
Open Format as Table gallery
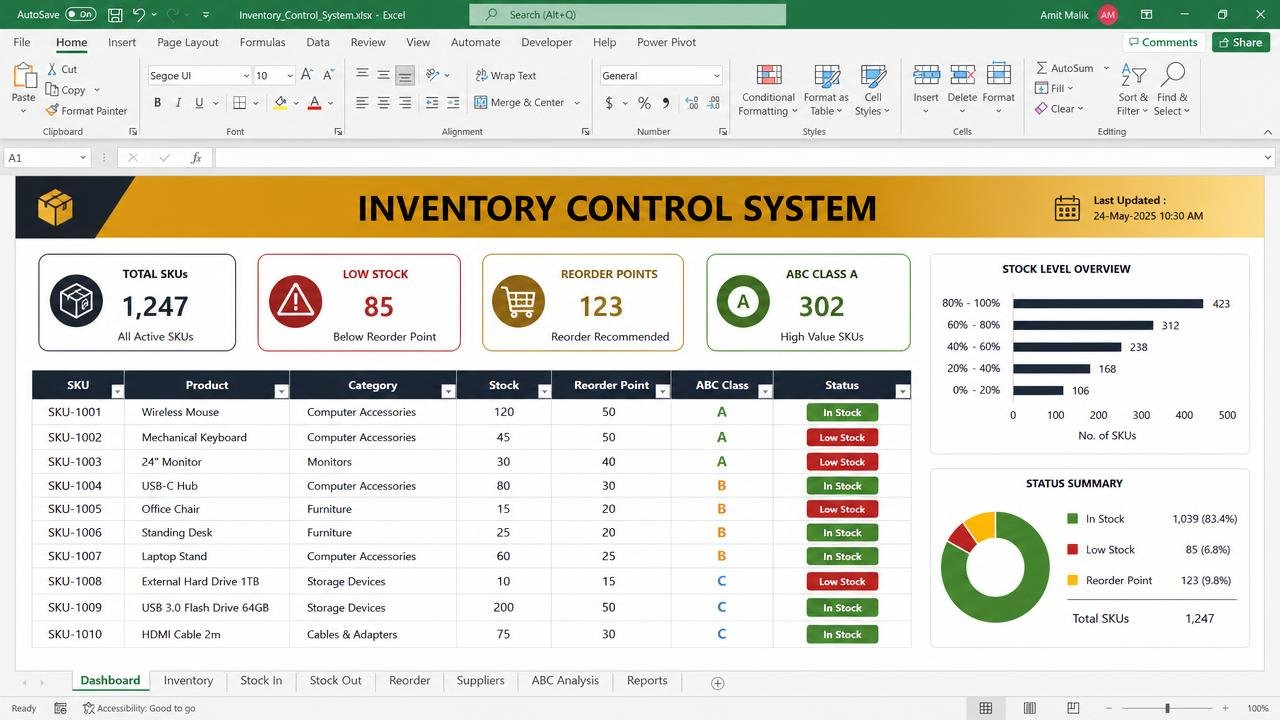point(826,90)
